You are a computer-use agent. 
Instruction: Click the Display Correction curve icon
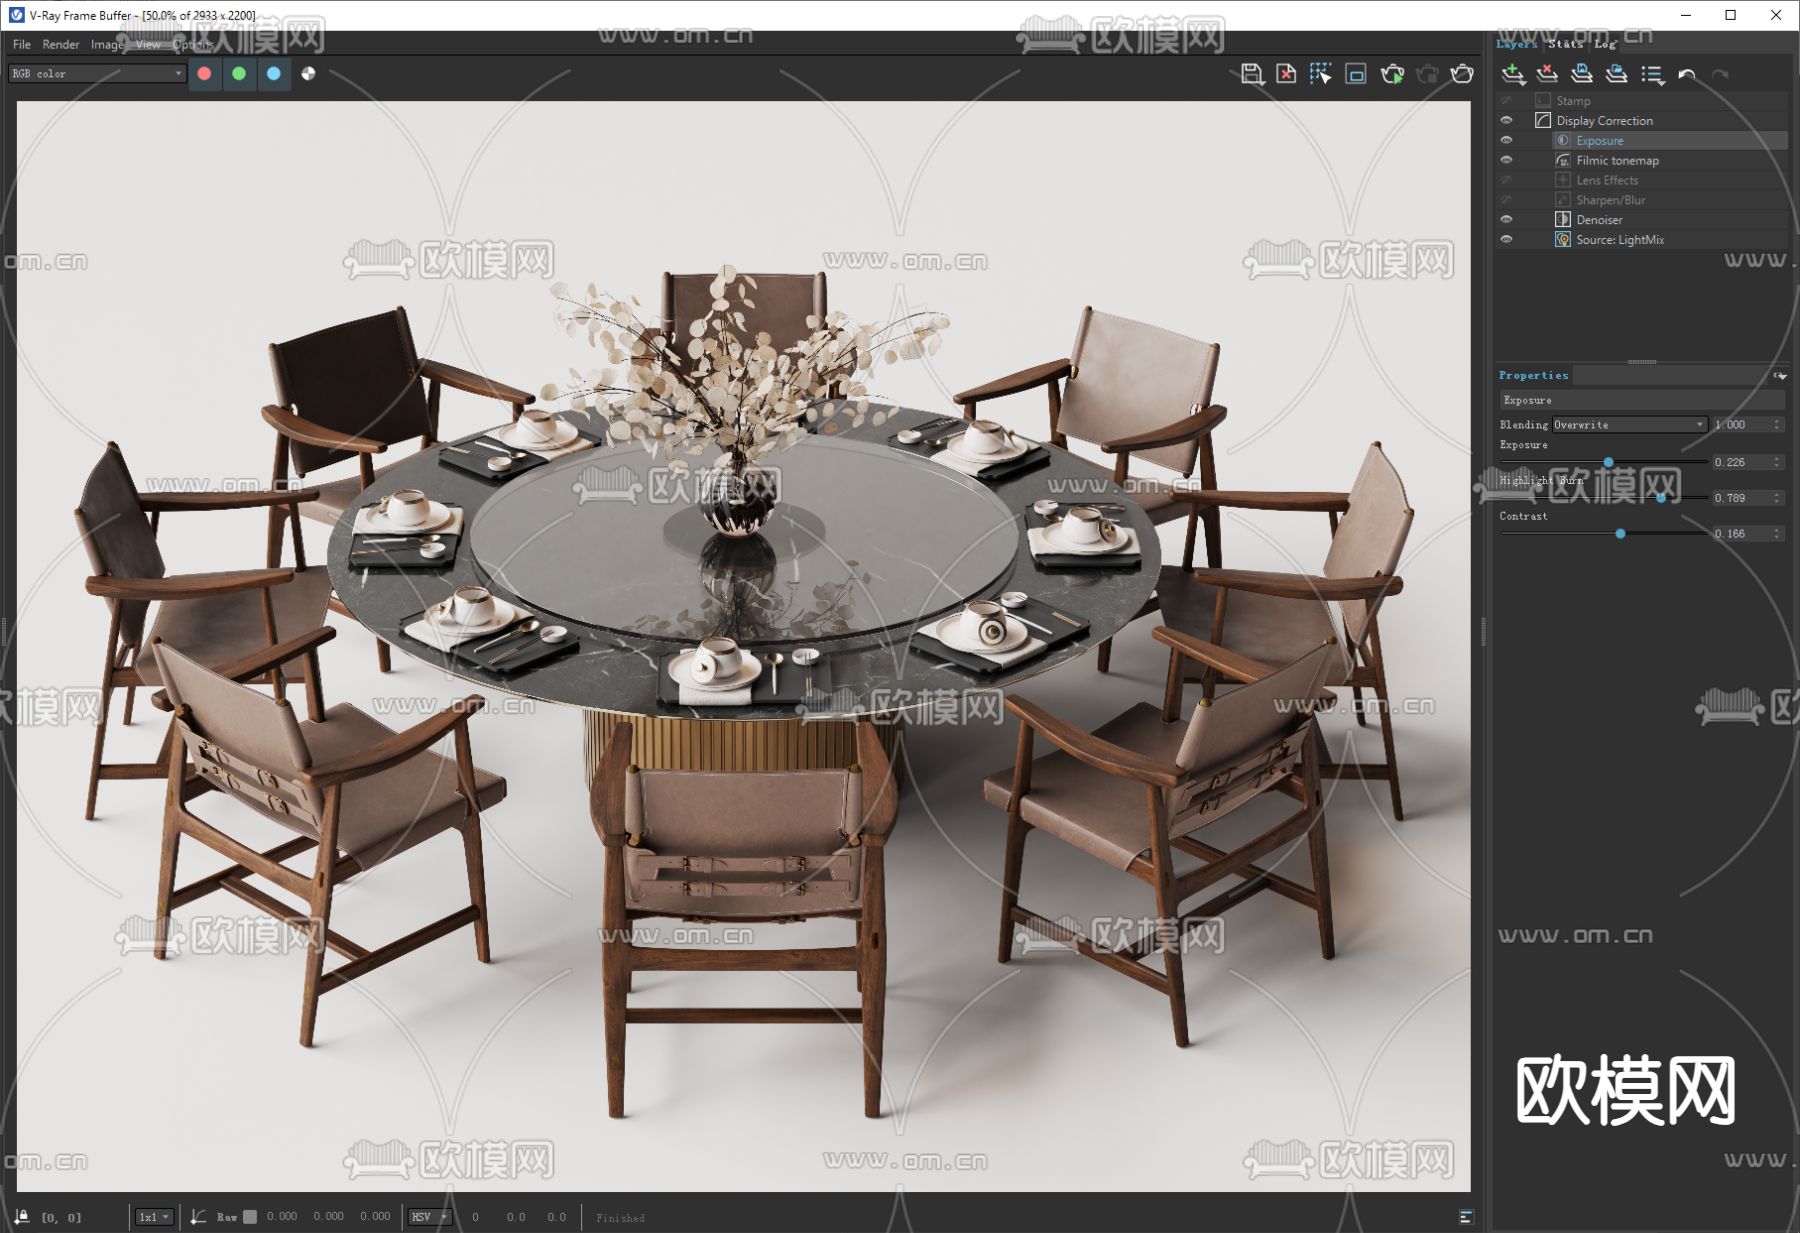pyautogui.click(x=1543, y=120)
